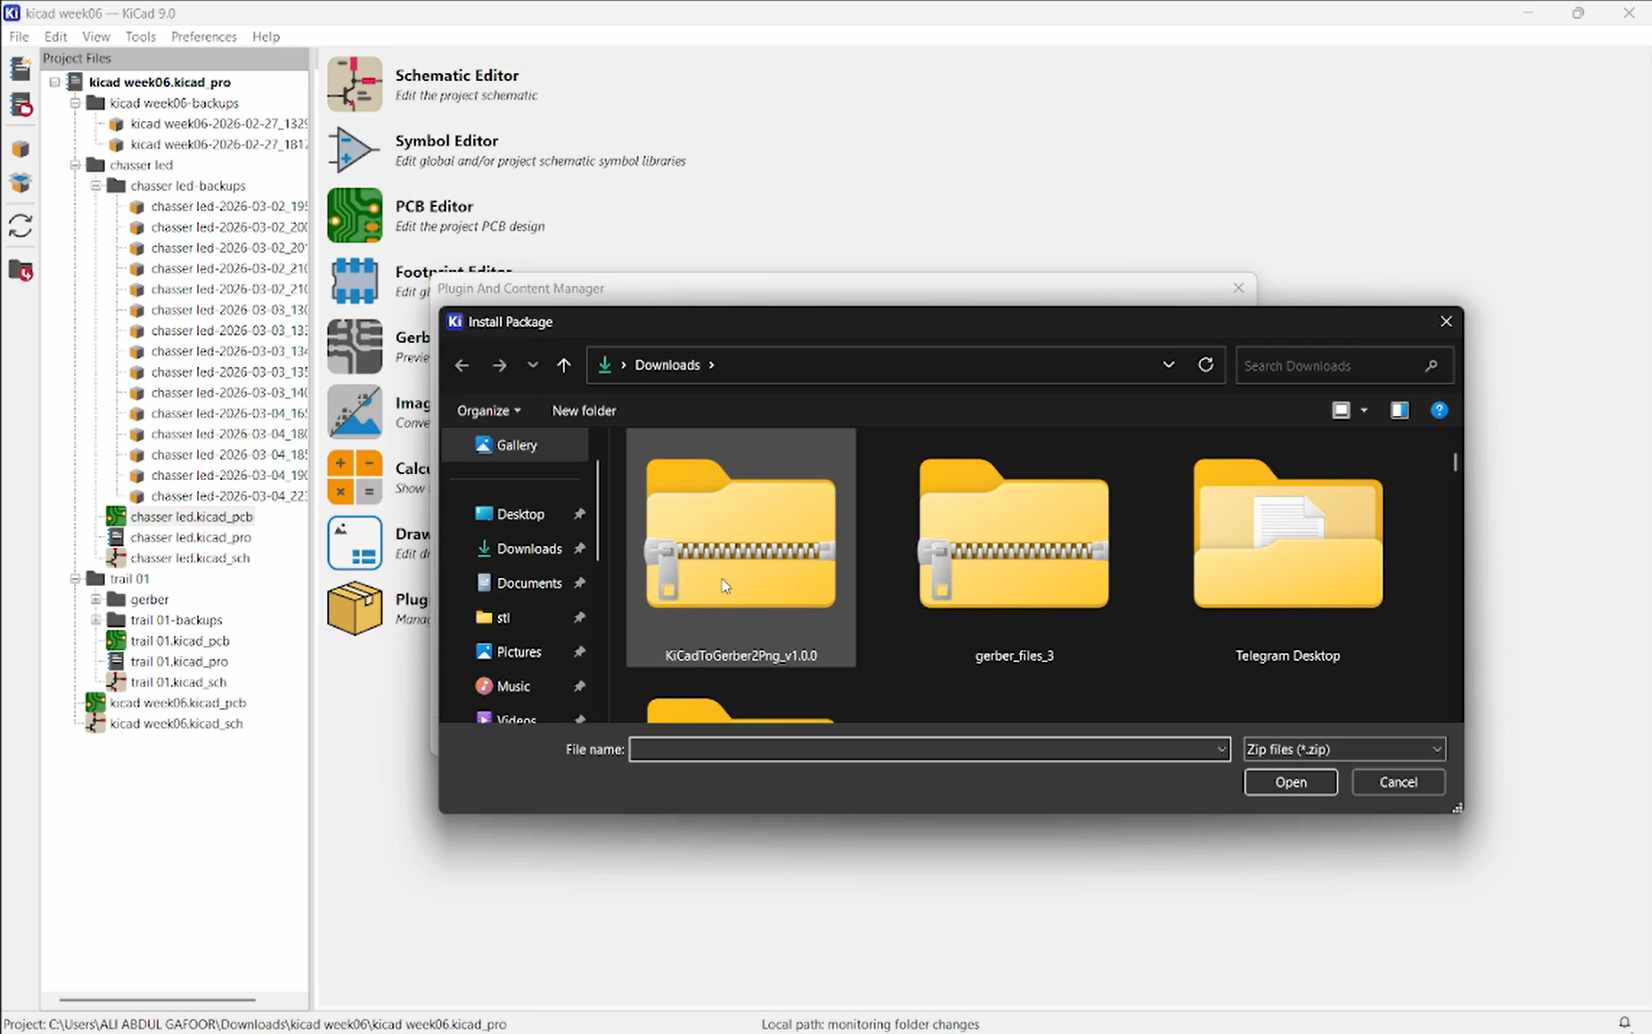Select the KiCadToGerber2Png_v1.0.0 zip file
Viewport: 1652px width, 1034px height.
tap(741, 547)
